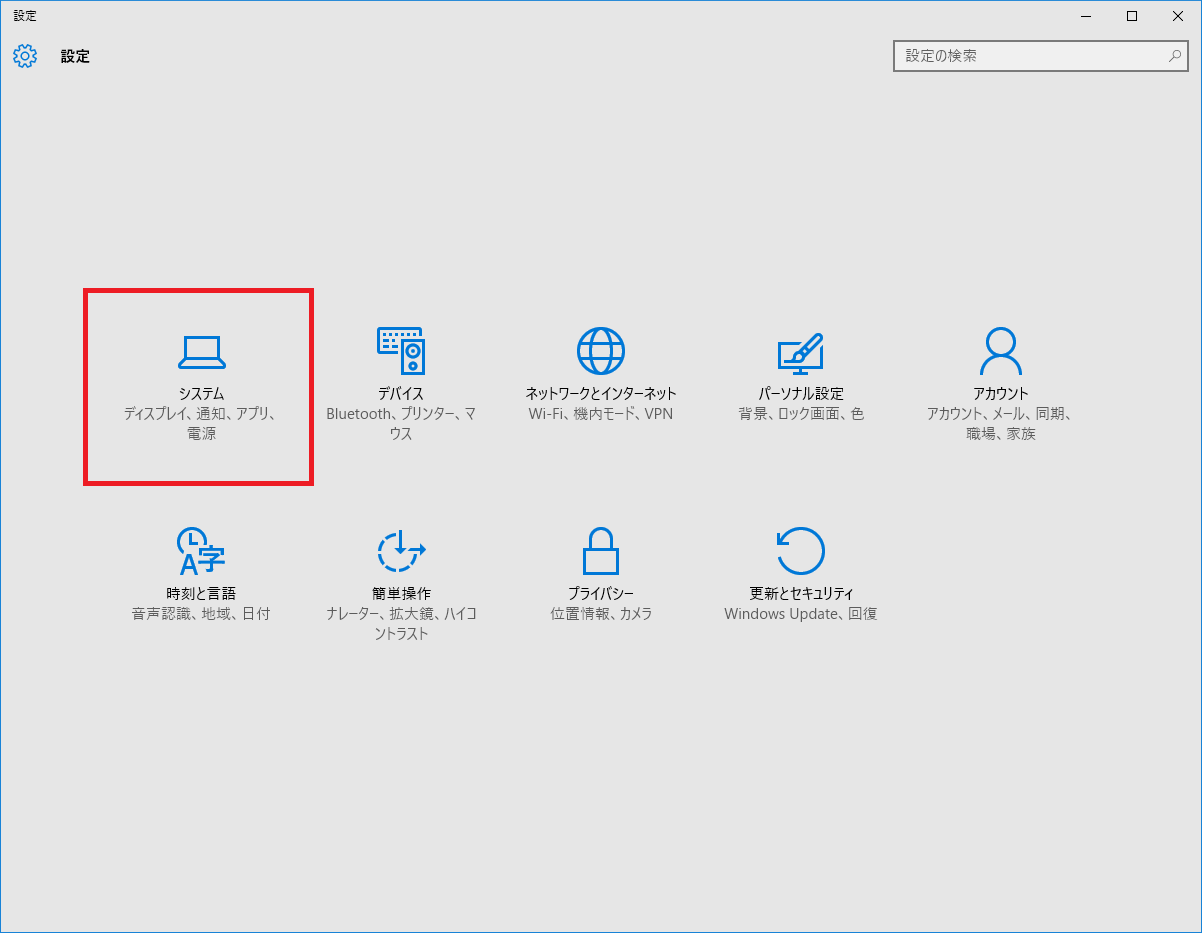Click the システム label text

[201, 394]
